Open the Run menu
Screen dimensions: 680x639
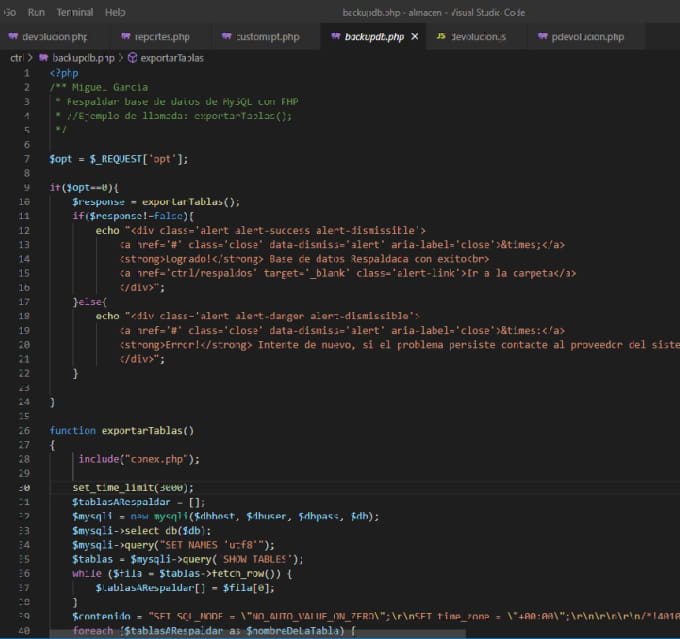(36, 12)
